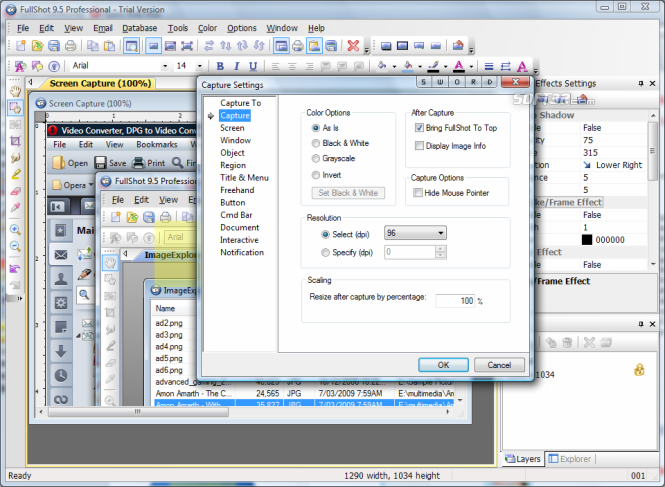This screenshot has height=487, width=665.
Task: Create a new image with New icon
Action: tap(21, 45)
